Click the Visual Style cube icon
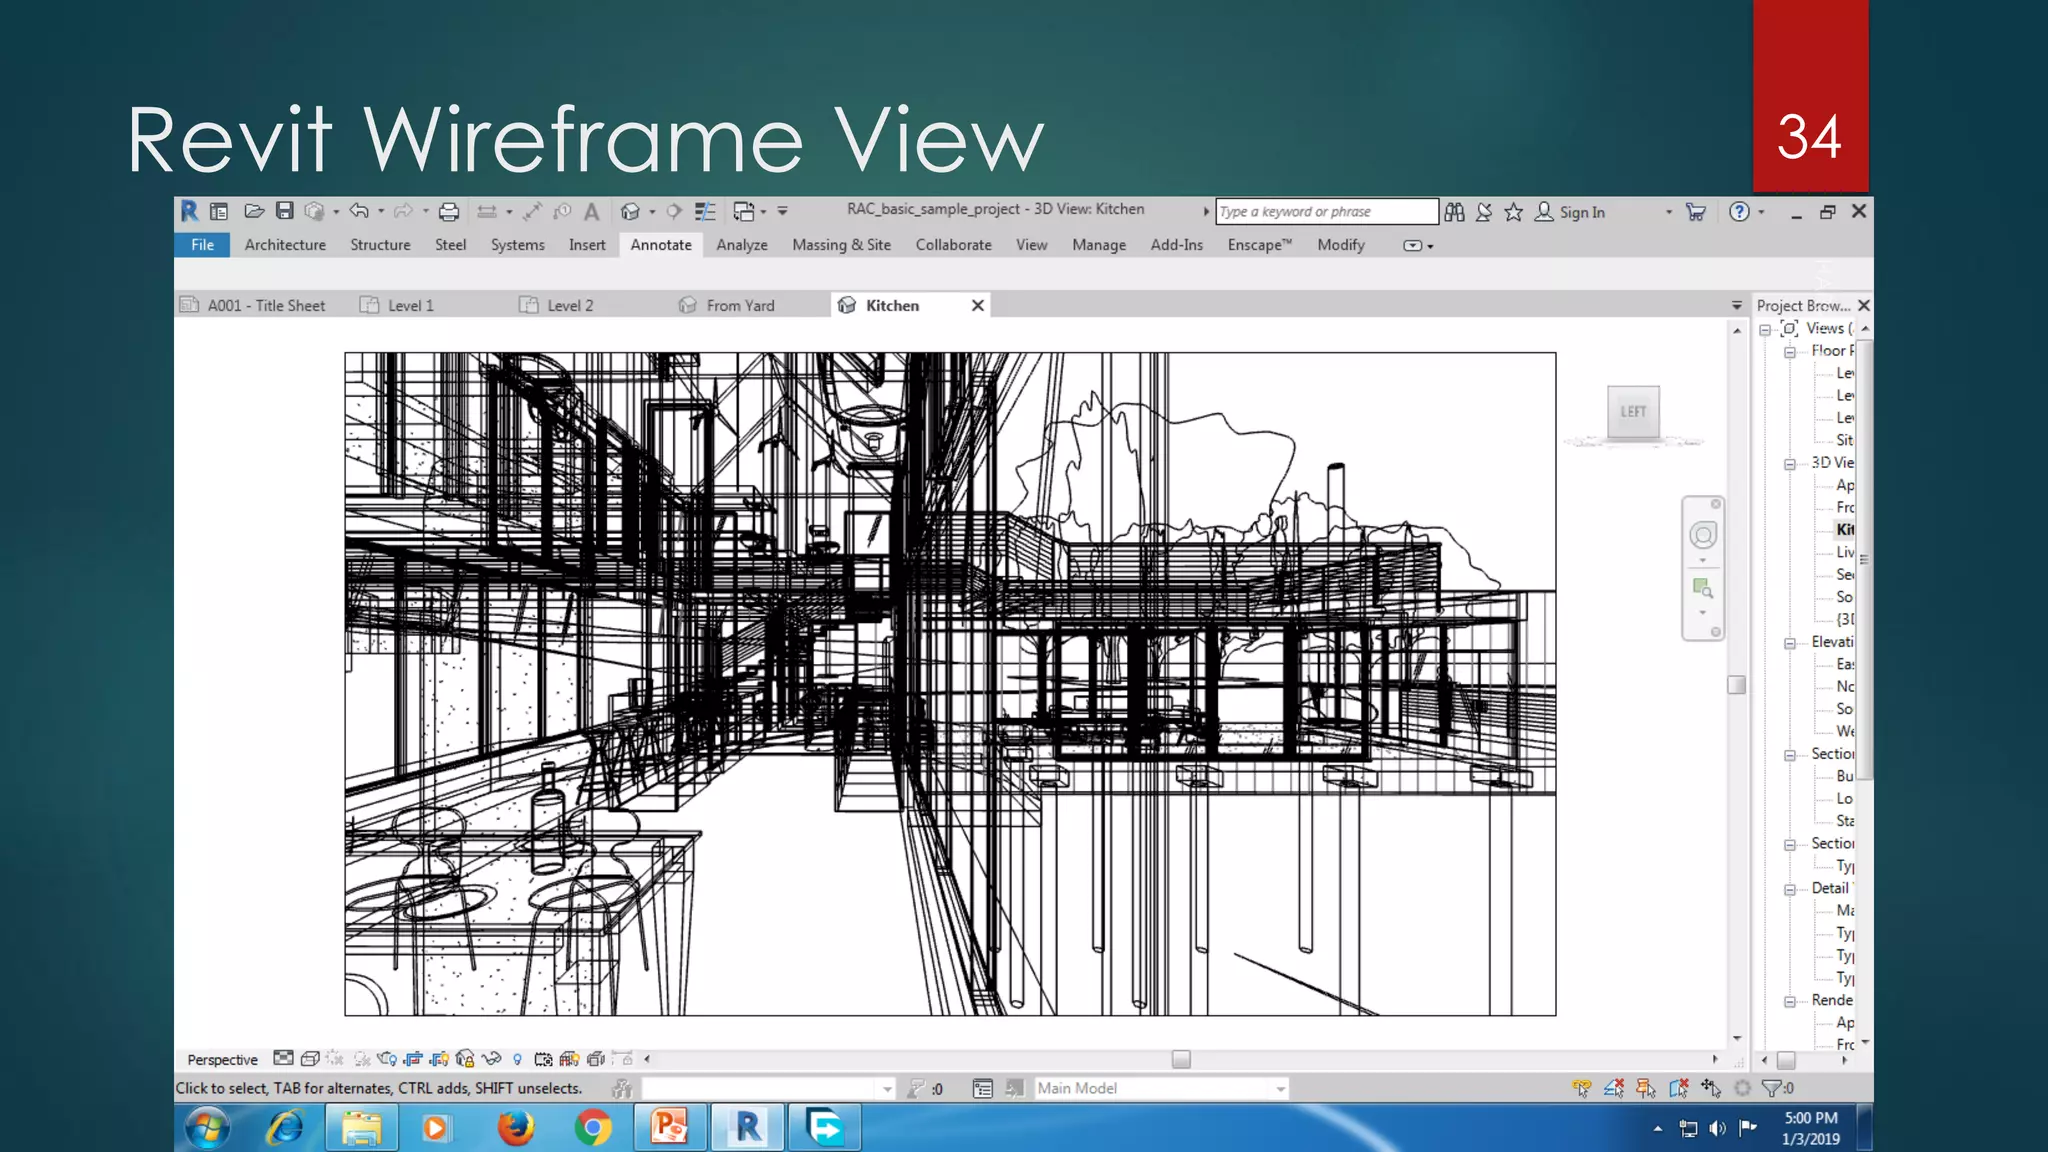 310,1058
